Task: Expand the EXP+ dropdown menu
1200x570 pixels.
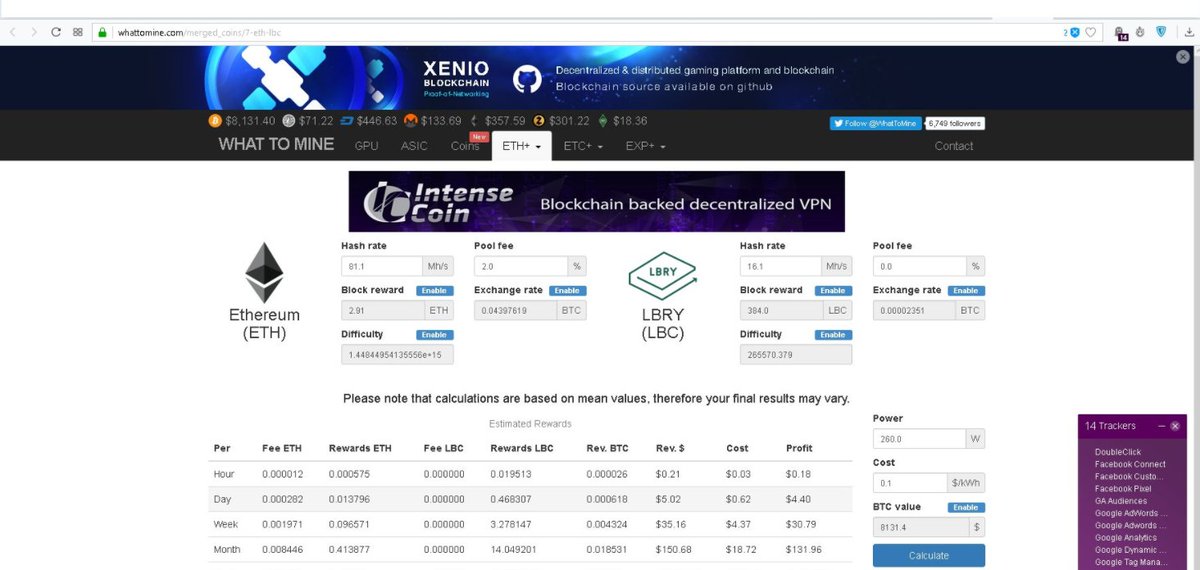Action: 646,146
